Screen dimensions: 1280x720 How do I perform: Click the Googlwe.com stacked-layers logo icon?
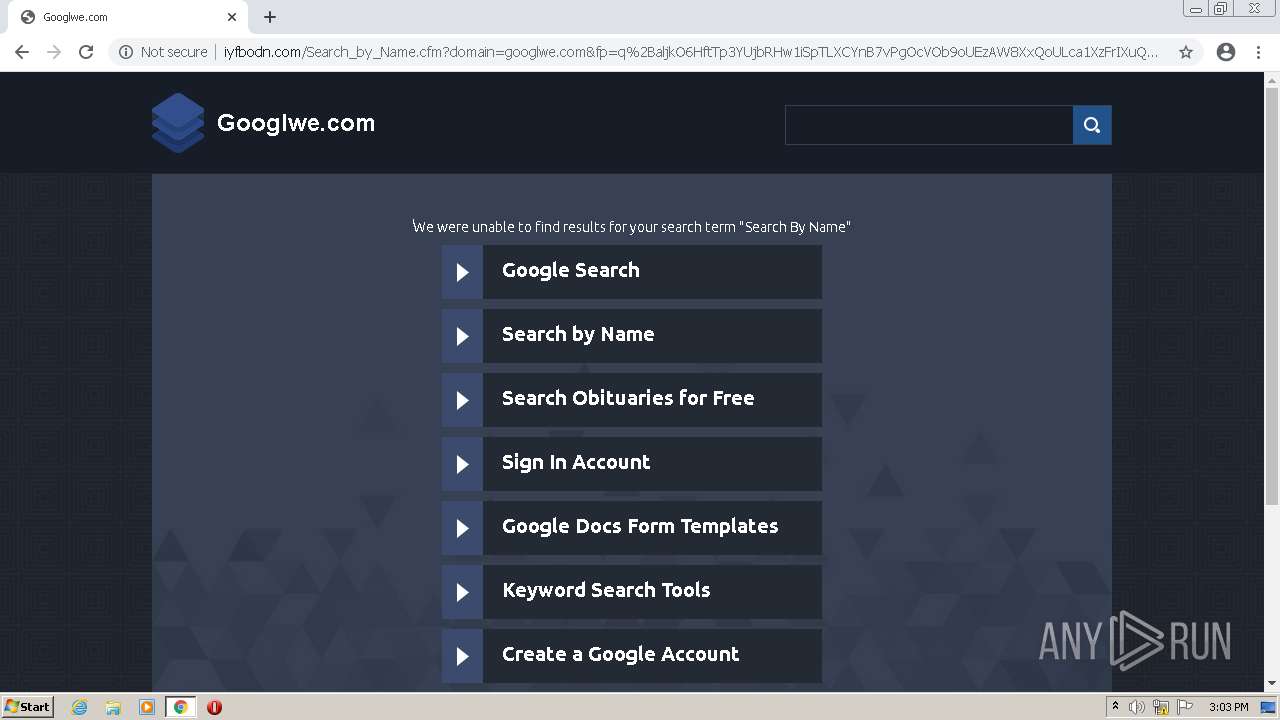point(178,123)
